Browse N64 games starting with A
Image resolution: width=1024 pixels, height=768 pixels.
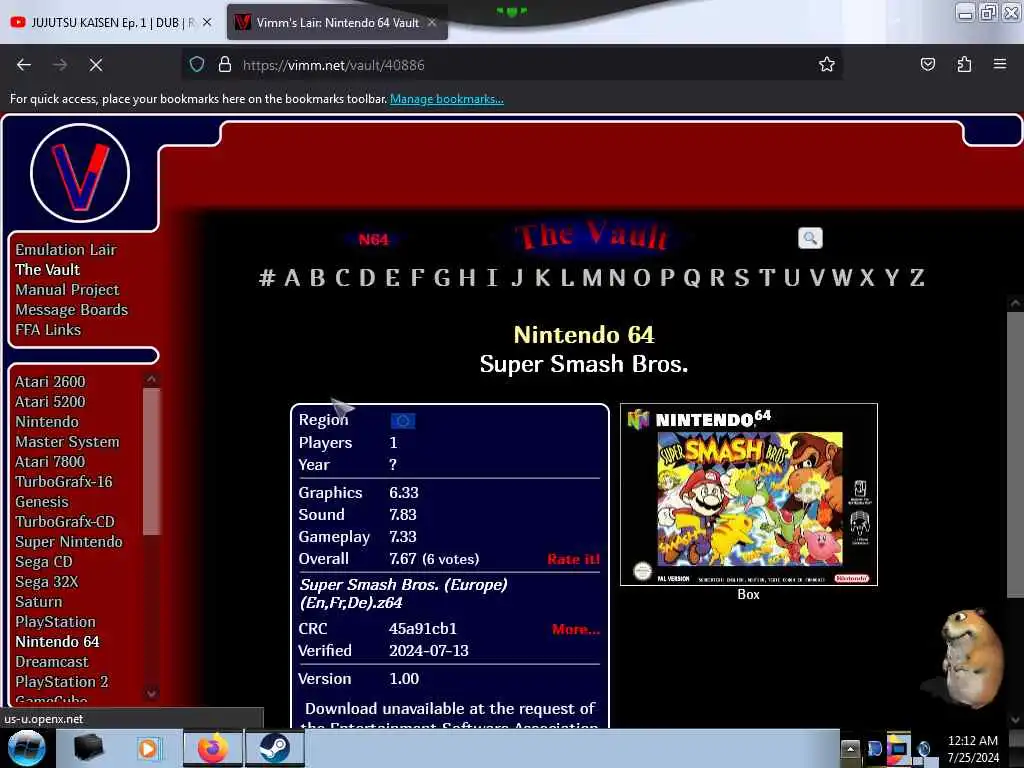293,278
